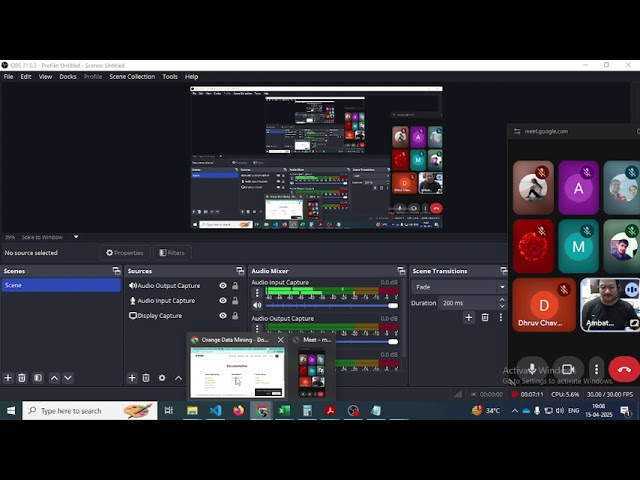
Task: Open Task View button on taskbar
Action: click(x=169, y=411)
